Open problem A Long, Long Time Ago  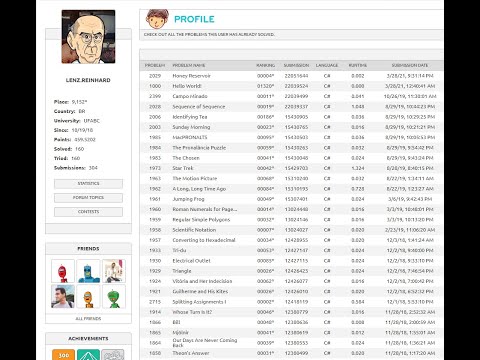pos(199,189)
